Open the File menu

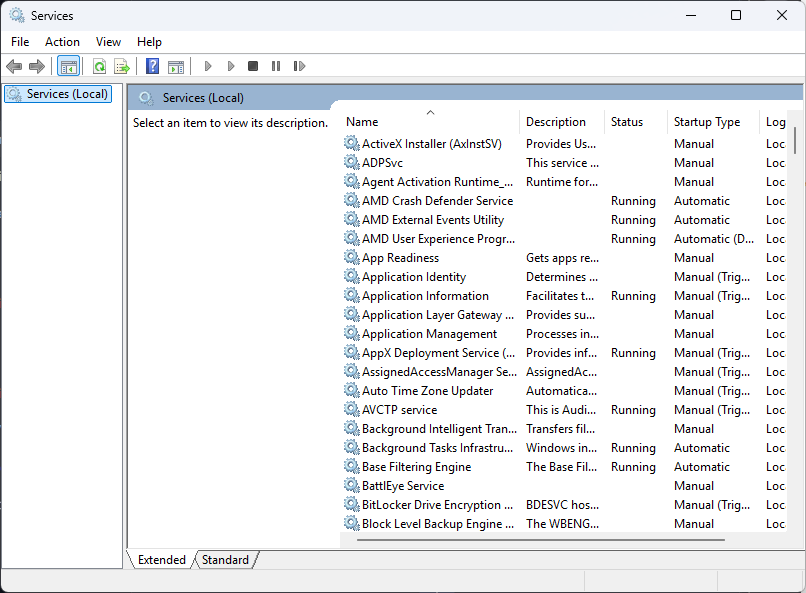(x=20, y=42)
